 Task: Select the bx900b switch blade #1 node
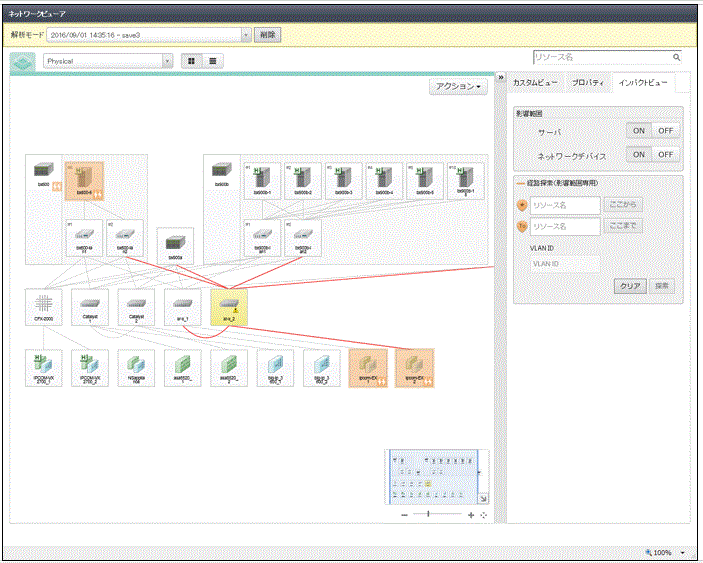262,238
